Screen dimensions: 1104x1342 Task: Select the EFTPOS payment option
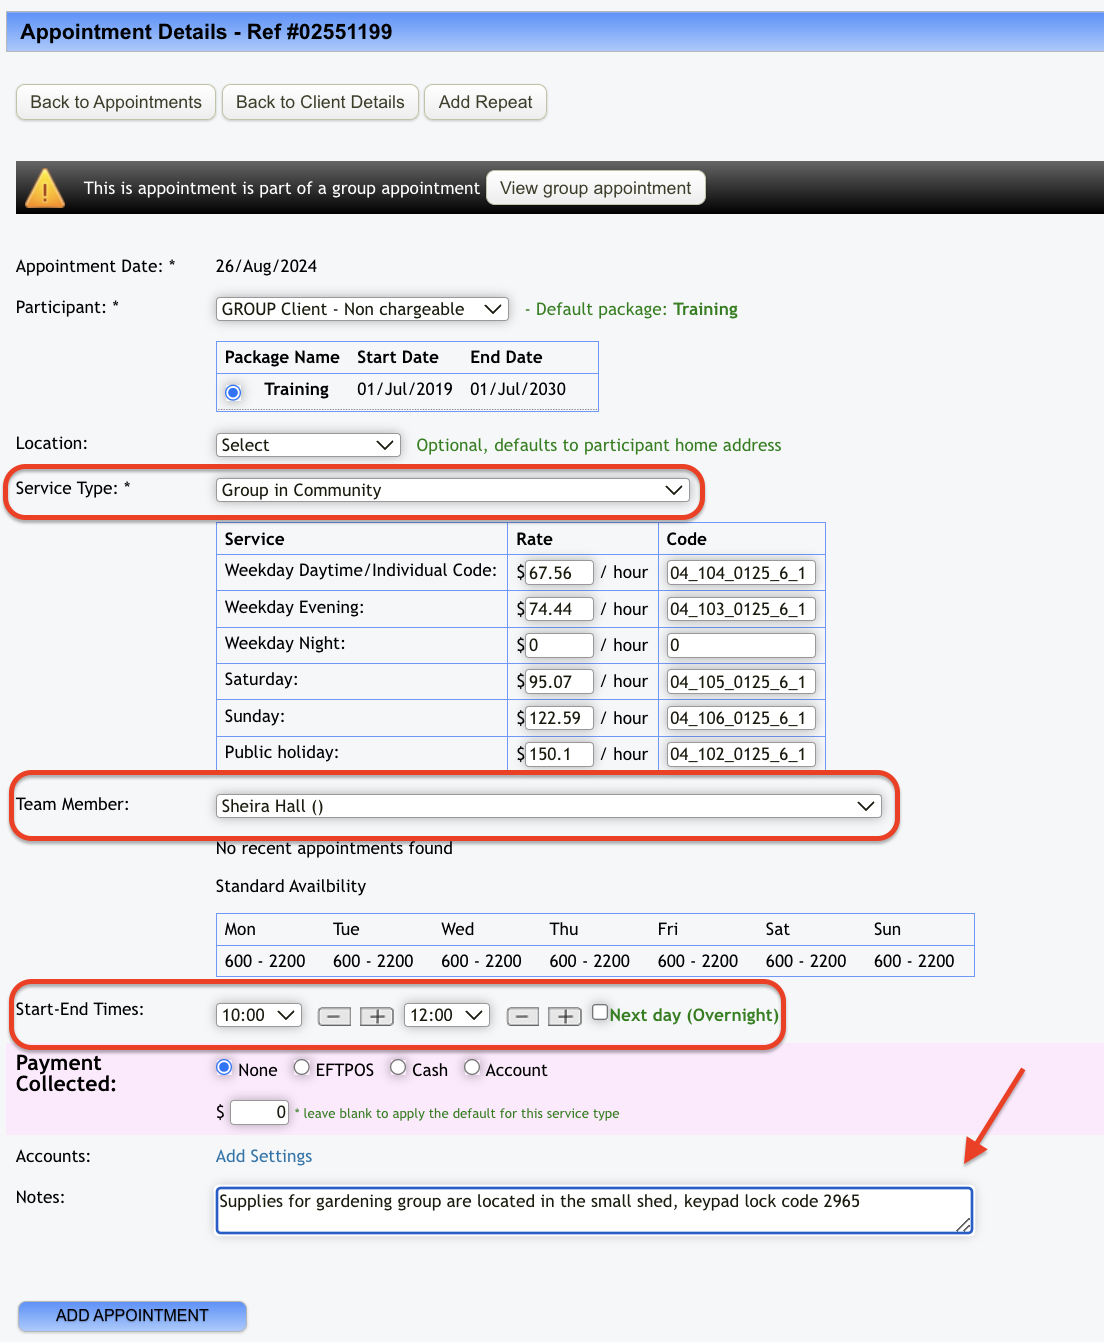(302, 1068)
